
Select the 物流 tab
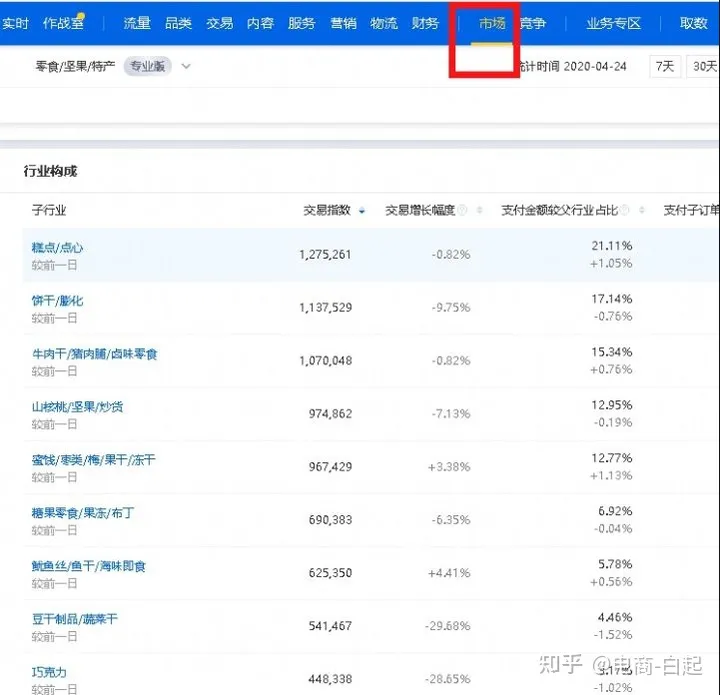point(384,23)
